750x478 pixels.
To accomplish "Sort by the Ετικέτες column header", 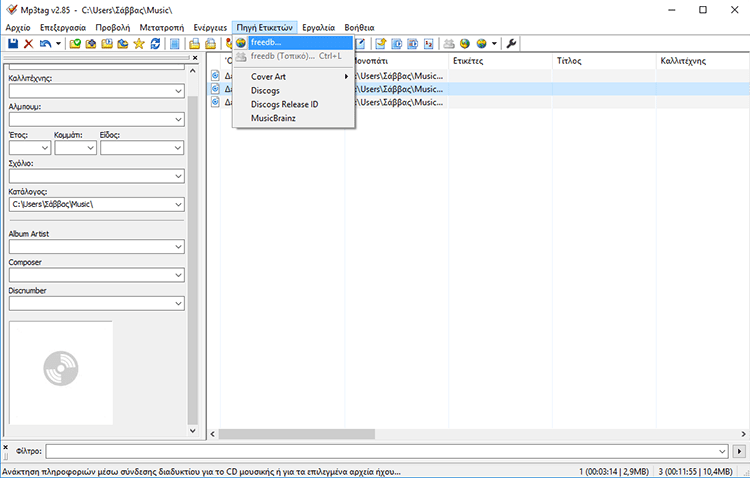I will 500,61.
